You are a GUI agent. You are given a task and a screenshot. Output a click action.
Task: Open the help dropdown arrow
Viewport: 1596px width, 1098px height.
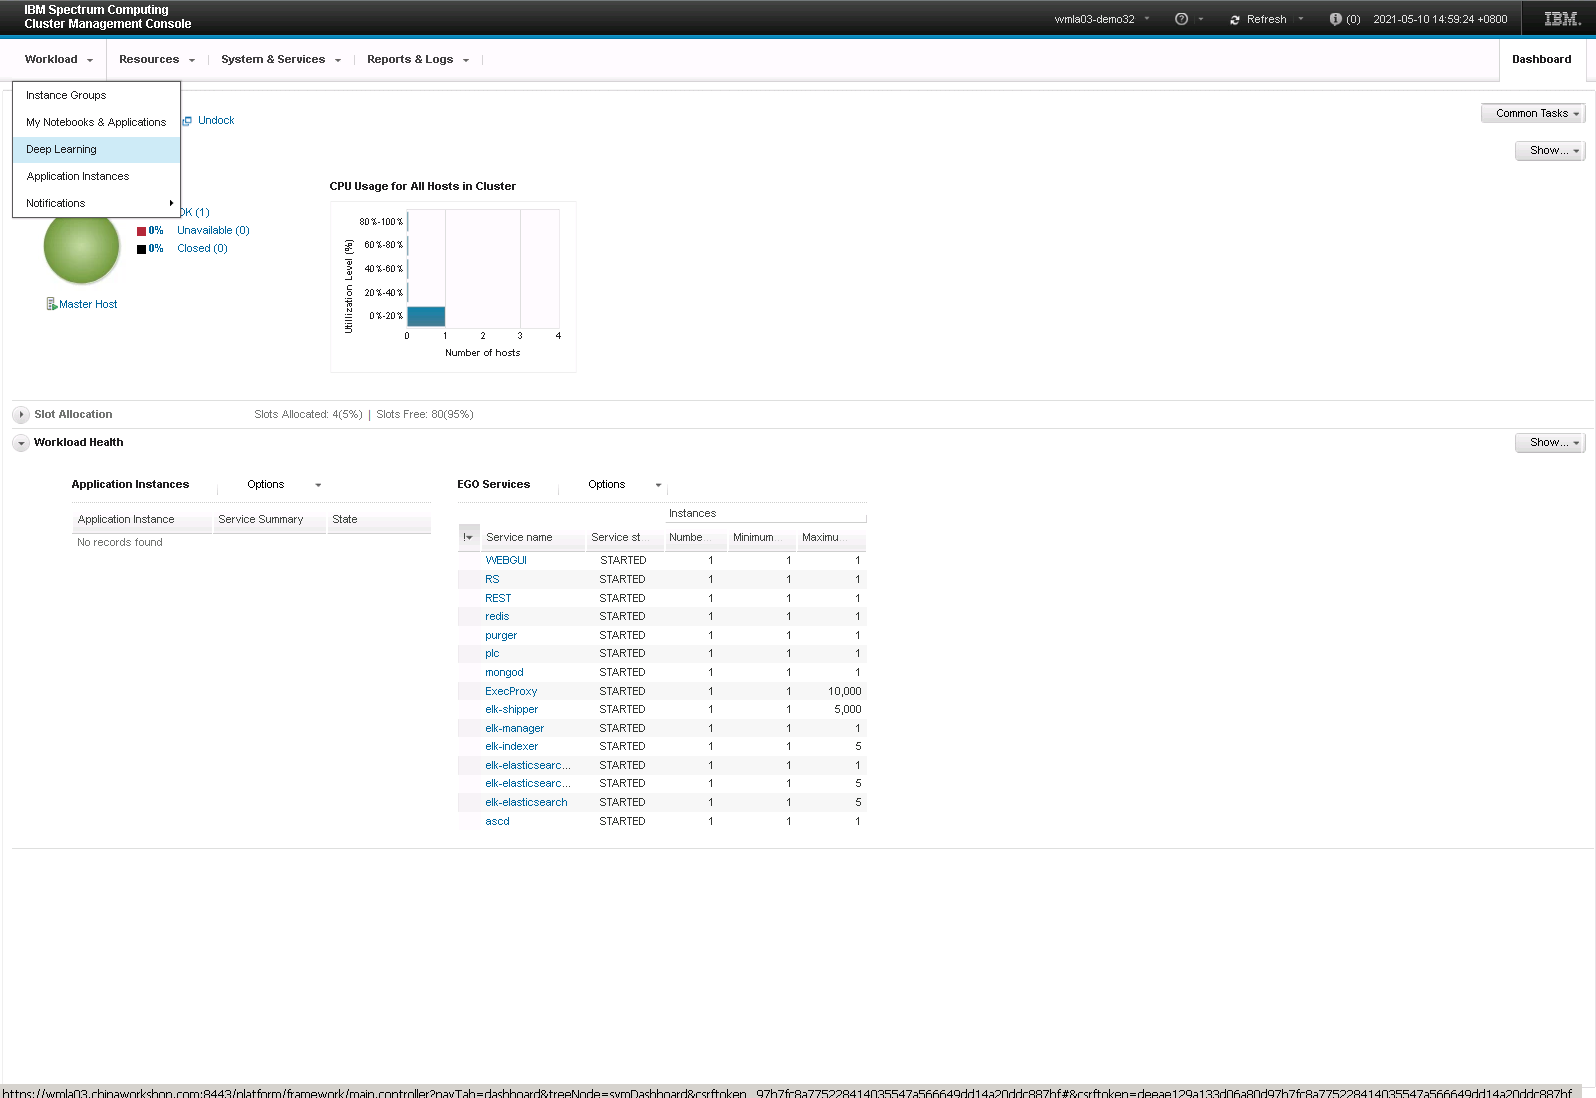(1201, 19)
